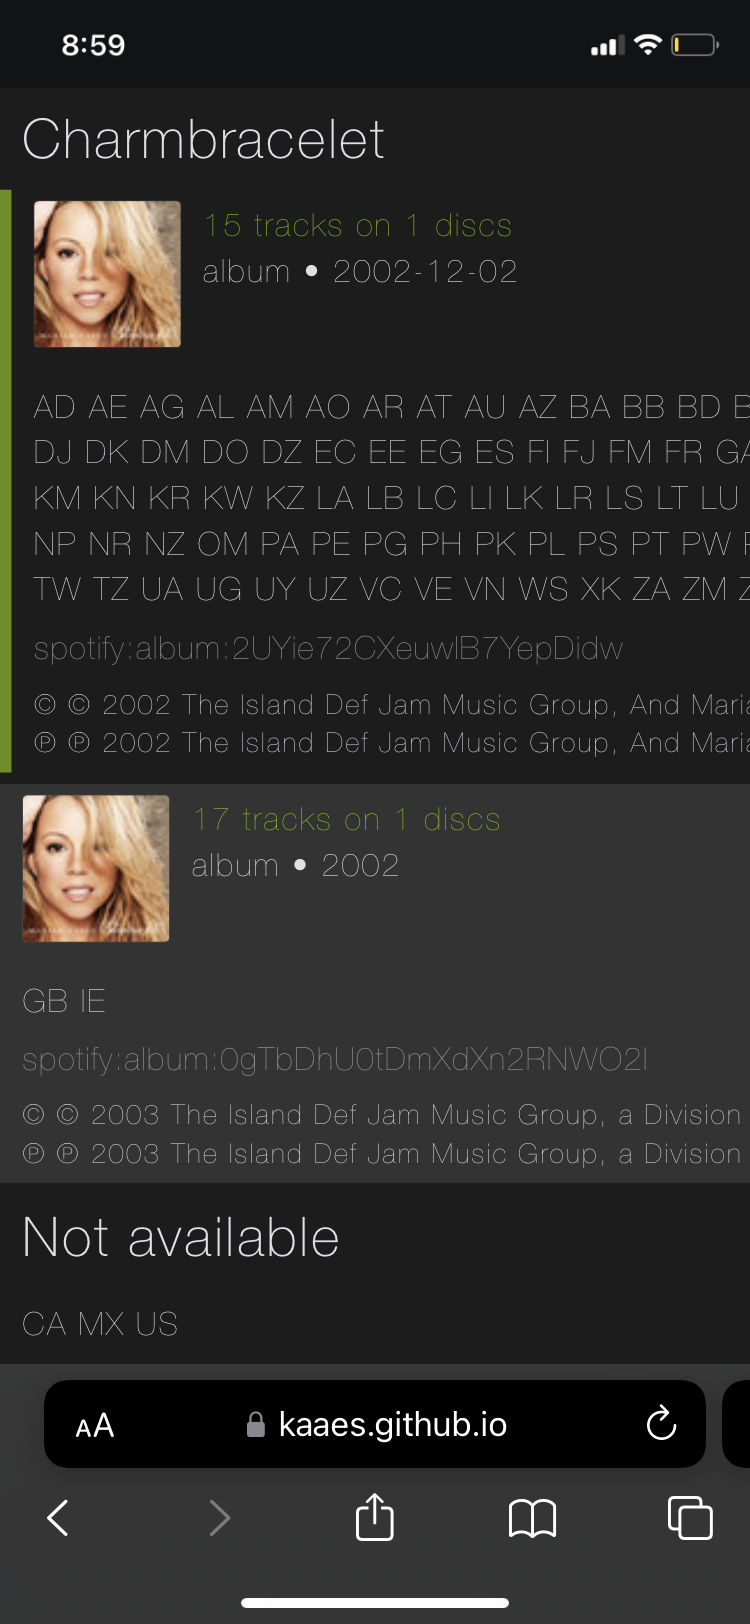Select spotify:album:0gTbDhU0tDmXdXn2RNWO2I URI text
This screenshot has height=1624, width=750.
click(335, 1059)
